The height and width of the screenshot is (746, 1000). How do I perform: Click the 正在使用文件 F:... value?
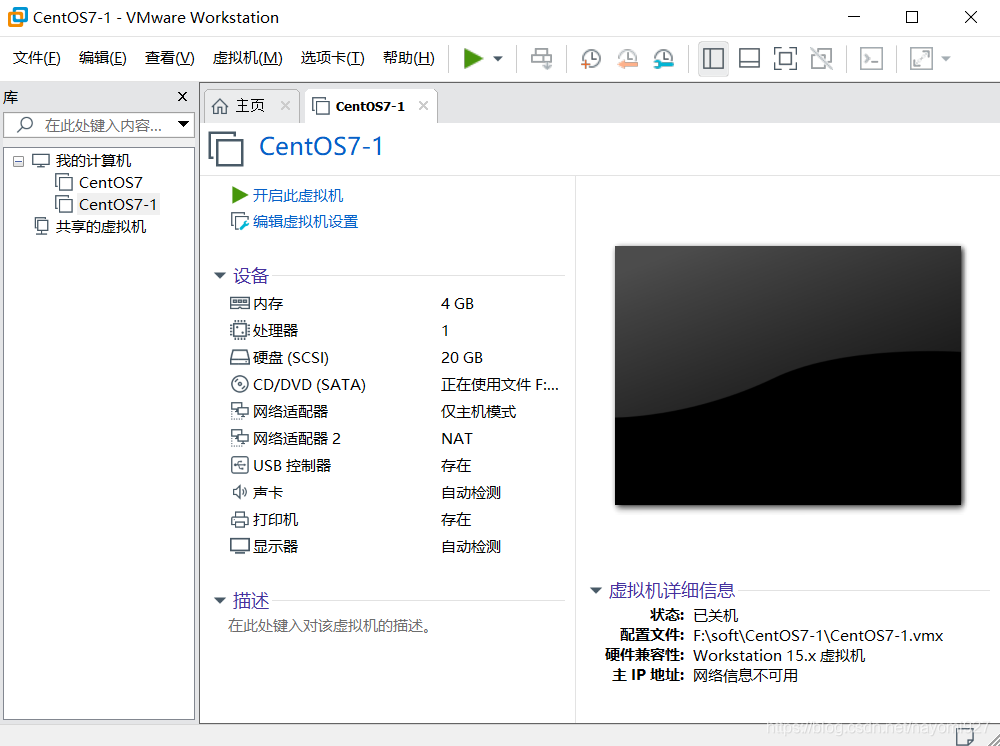[499, 384]
